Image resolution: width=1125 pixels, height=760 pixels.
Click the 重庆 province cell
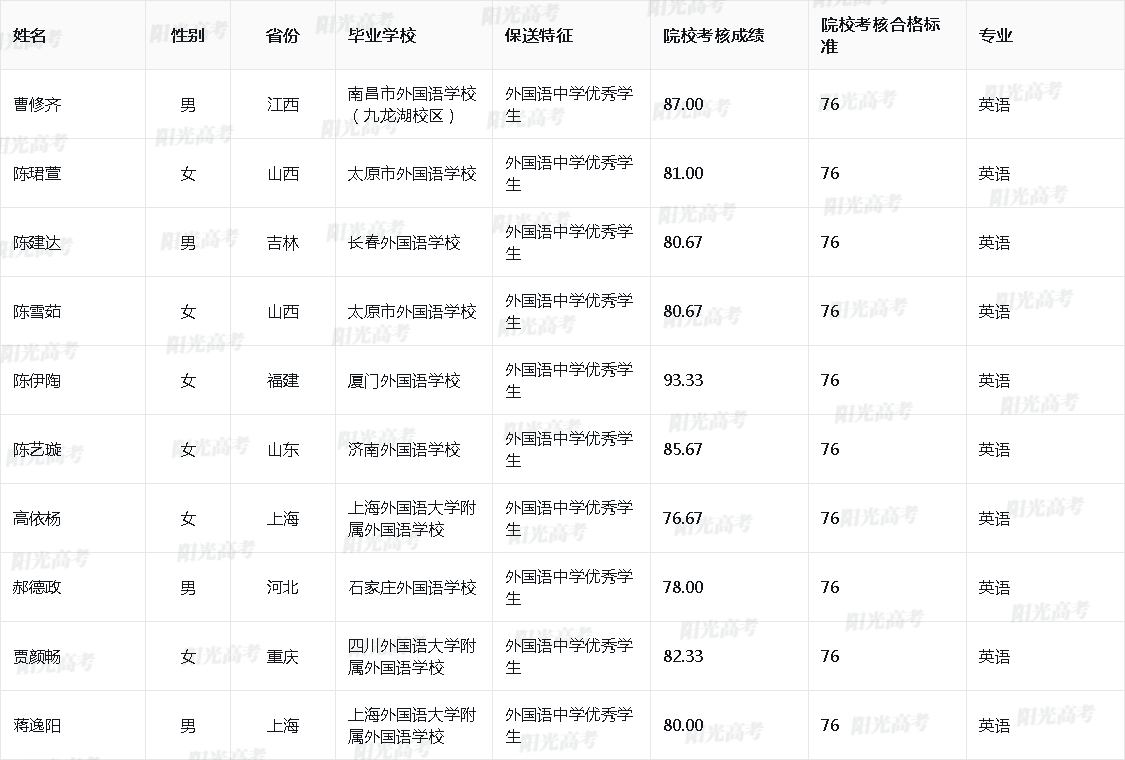(283, 656)
